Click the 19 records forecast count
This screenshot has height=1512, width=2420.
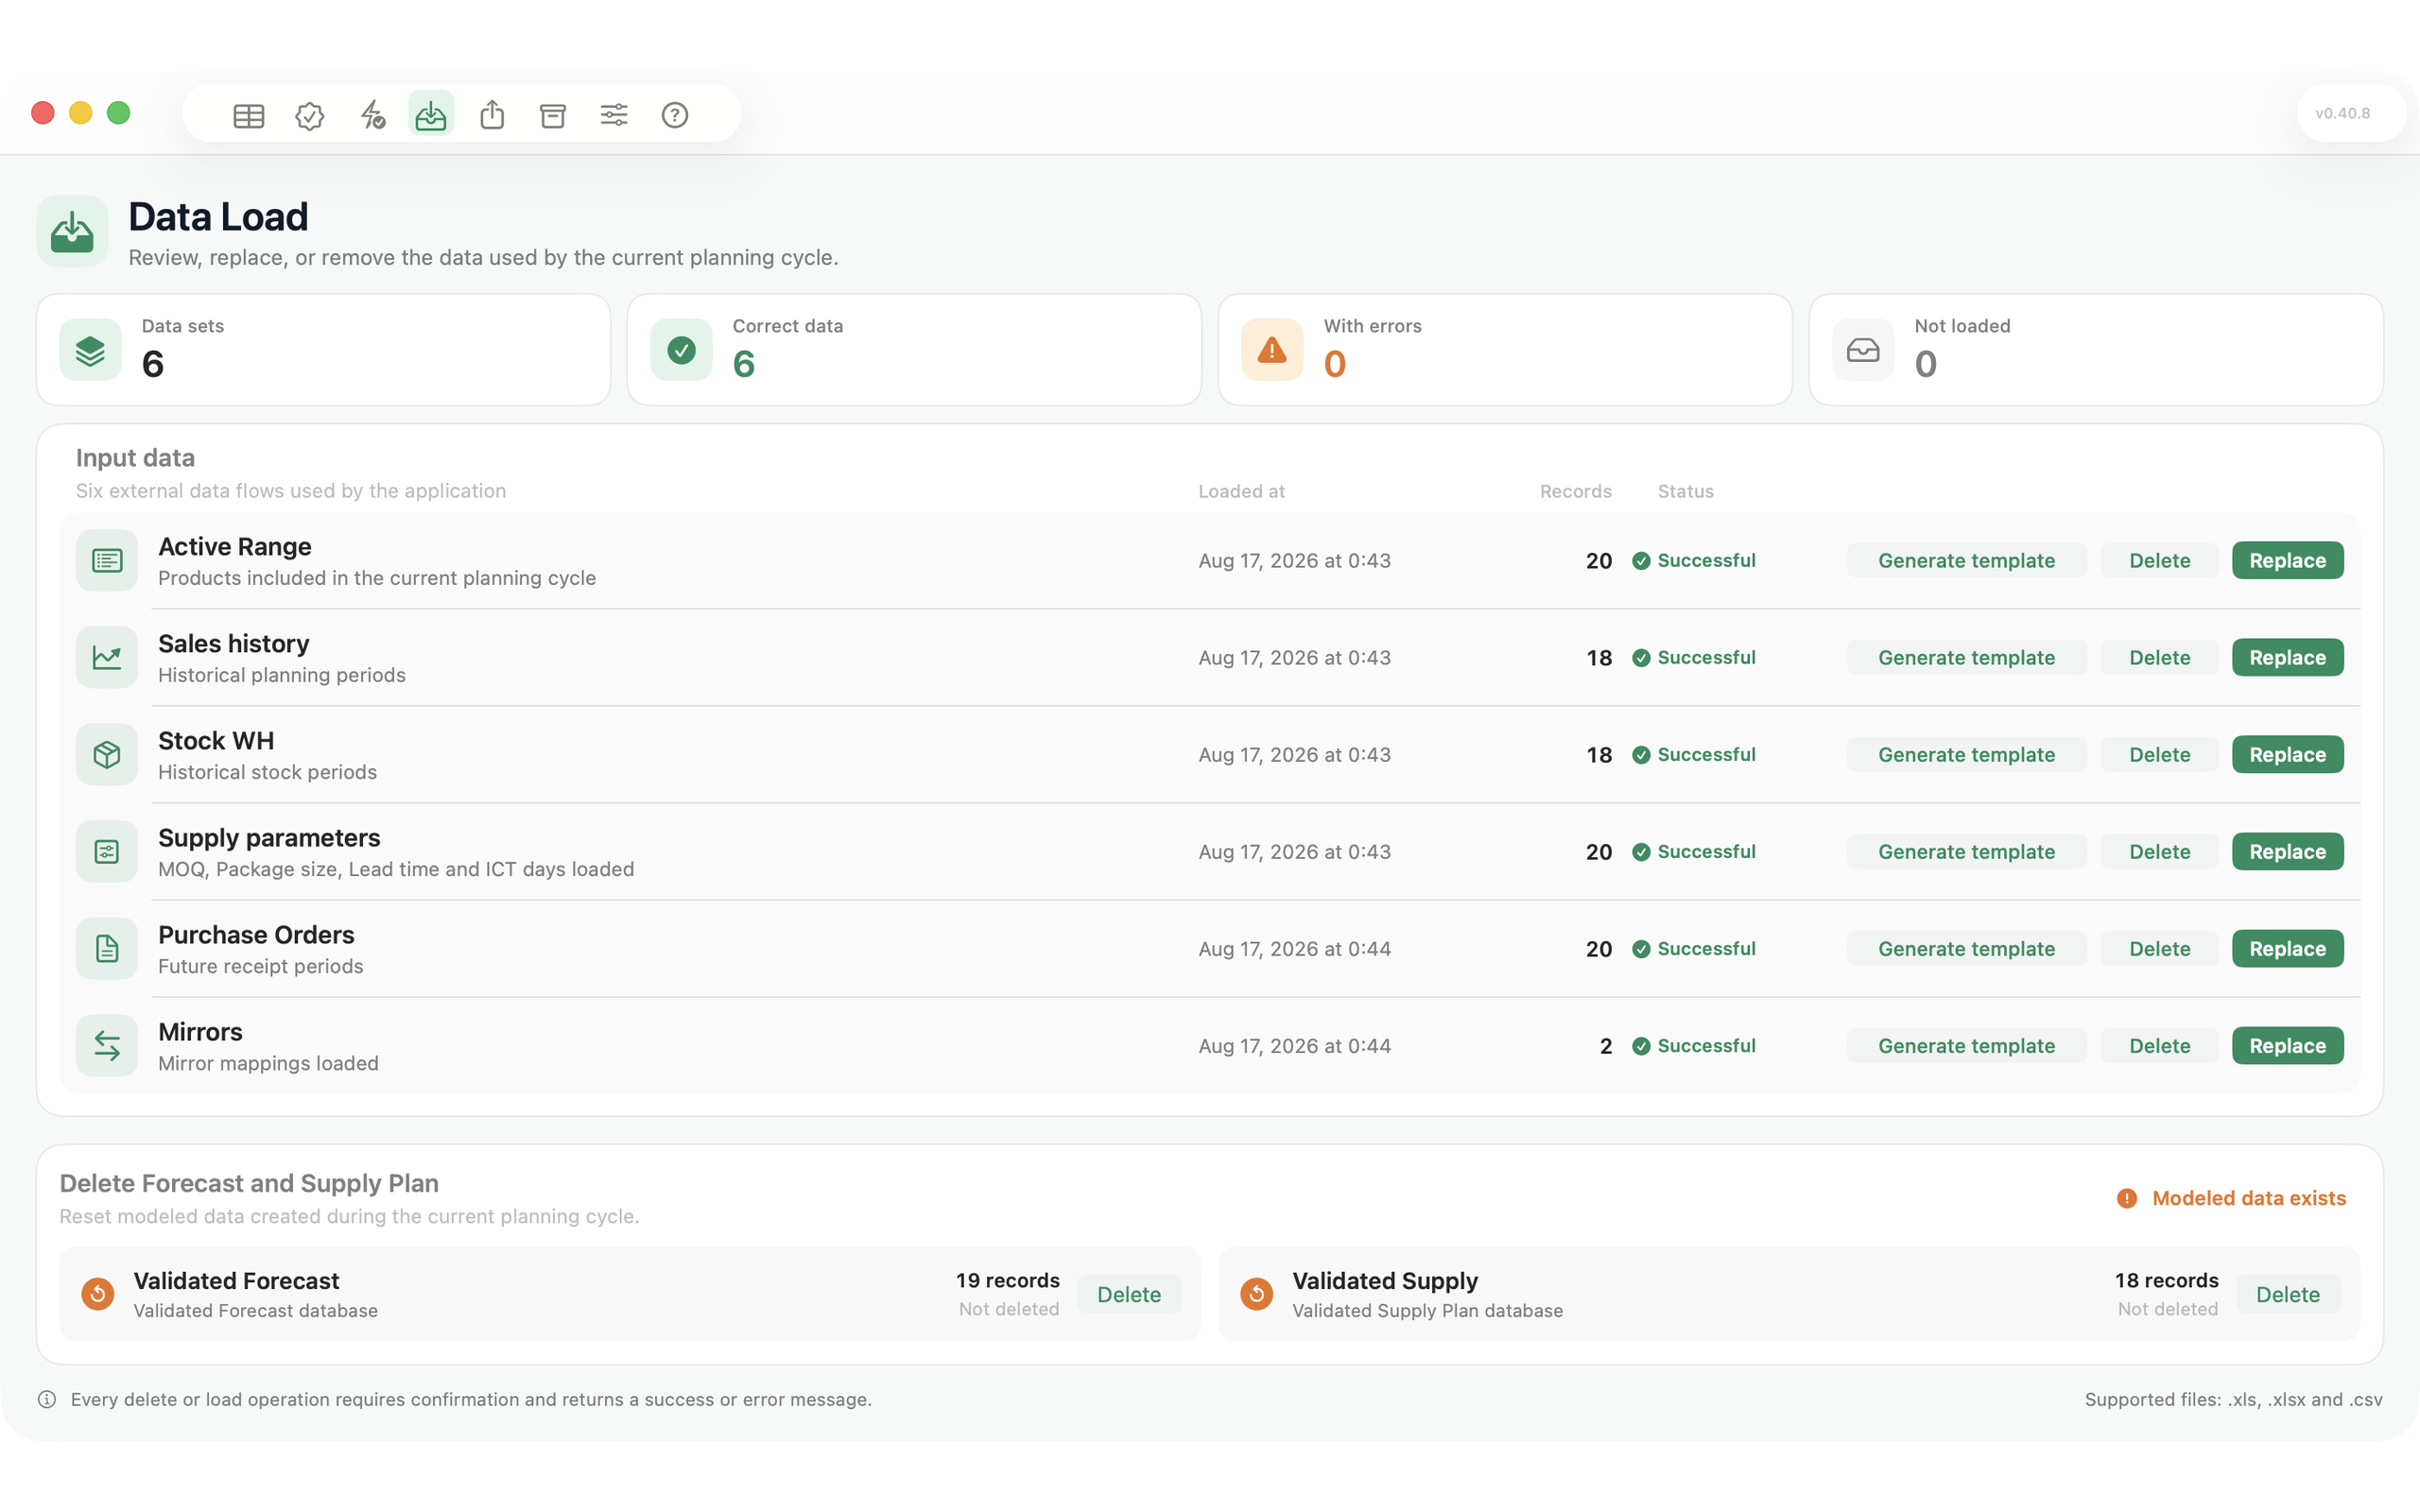point(1007,1281)
